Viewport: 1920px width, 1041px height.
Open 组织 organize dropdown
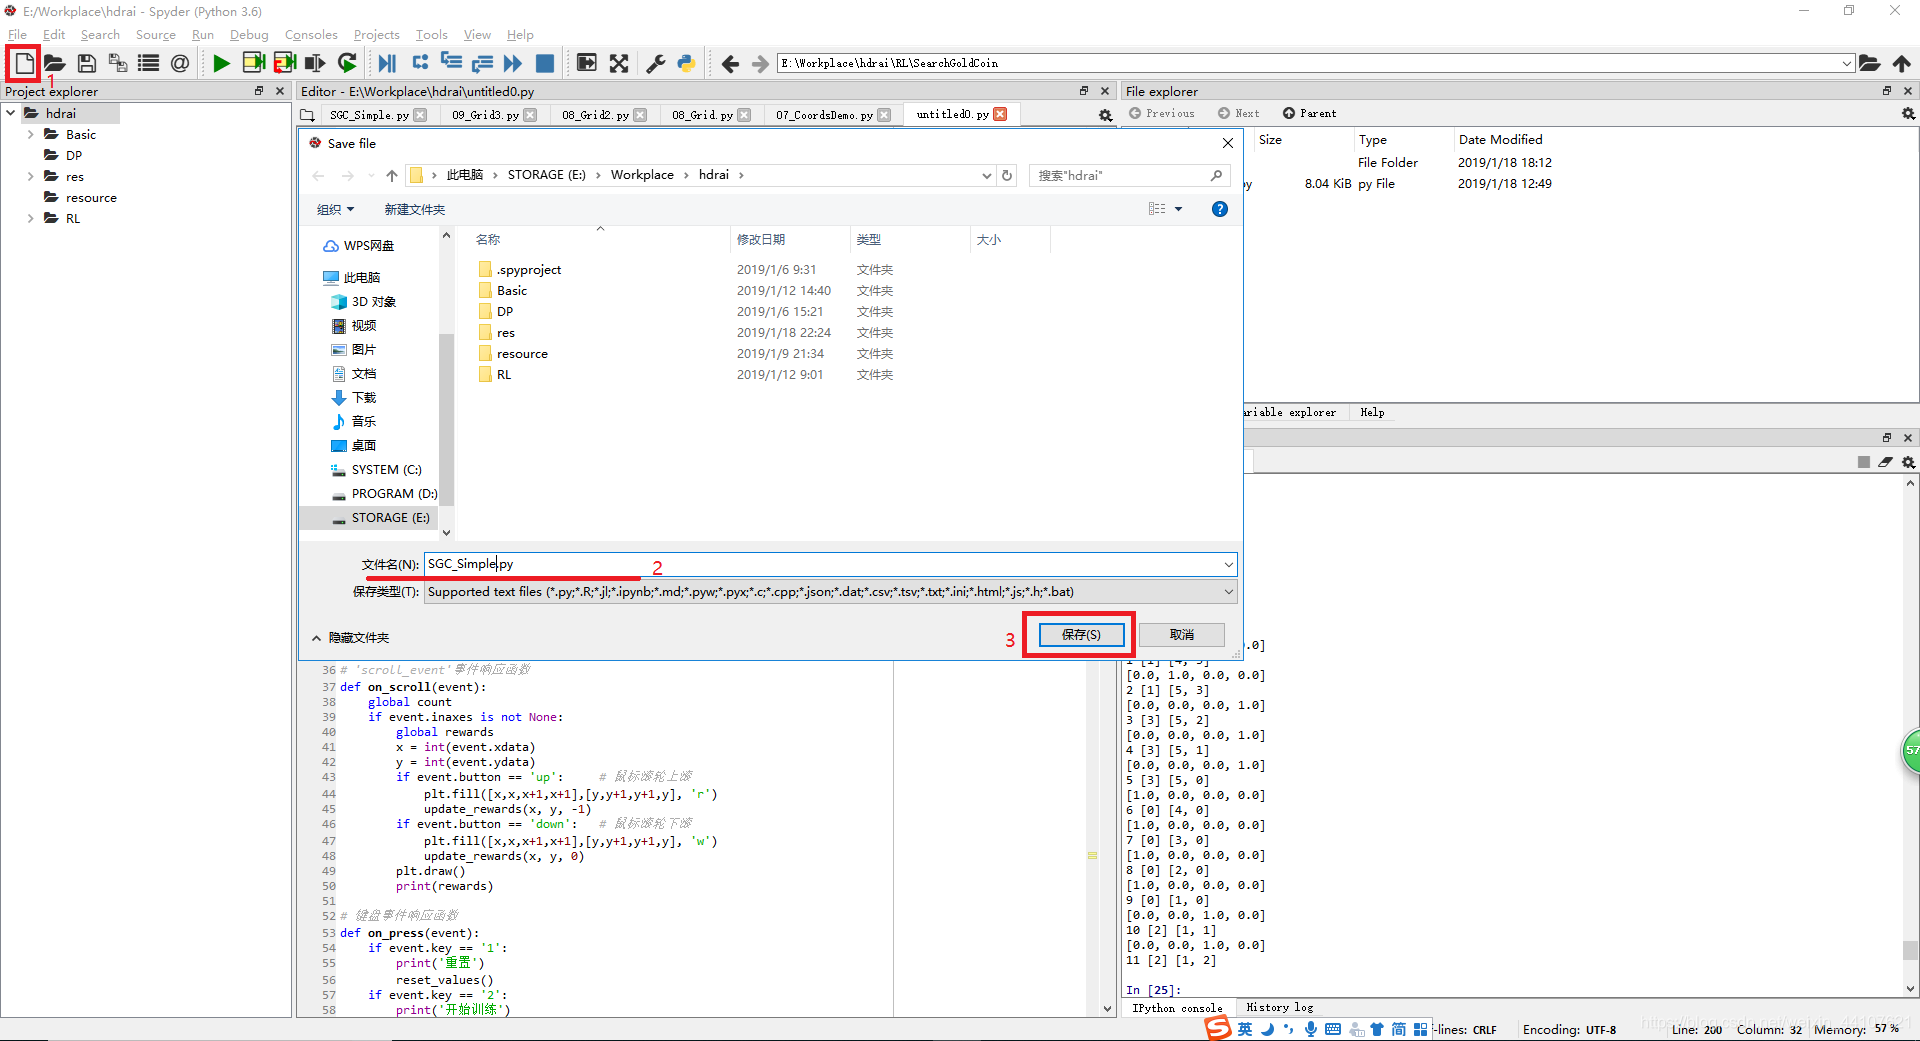335,209
